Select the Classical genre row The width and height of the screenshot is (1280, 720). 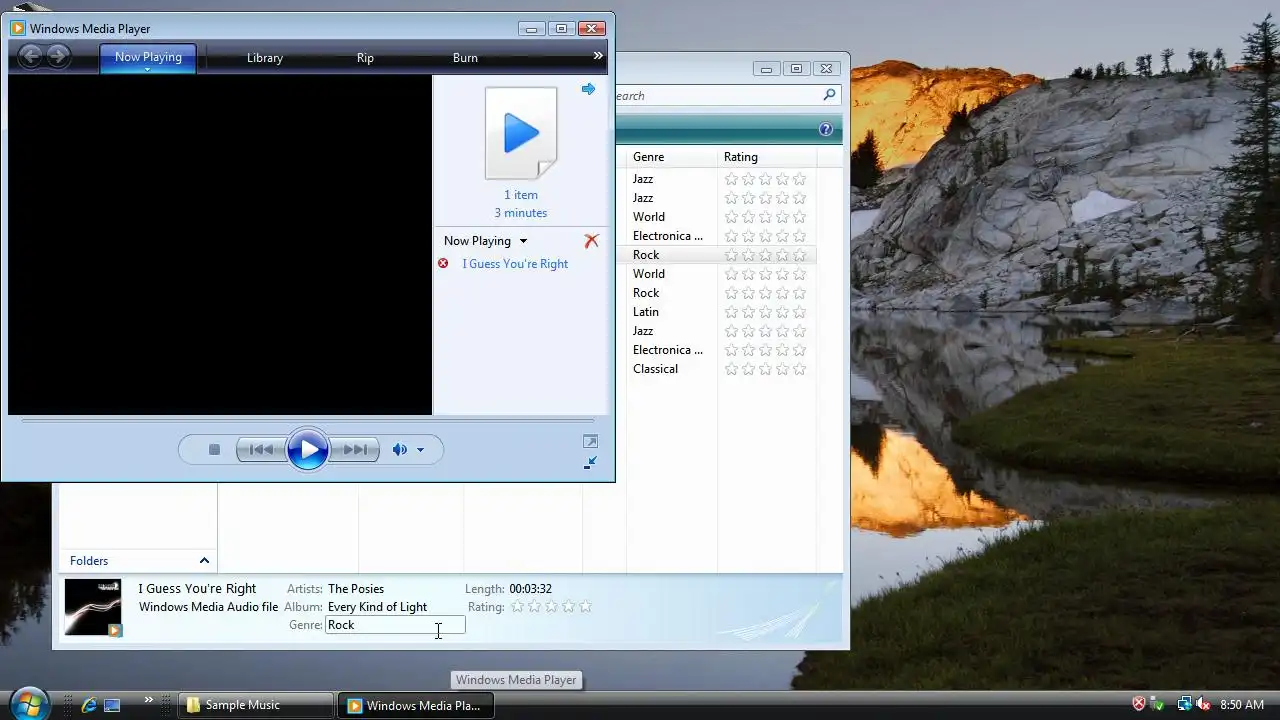point(655,369)
